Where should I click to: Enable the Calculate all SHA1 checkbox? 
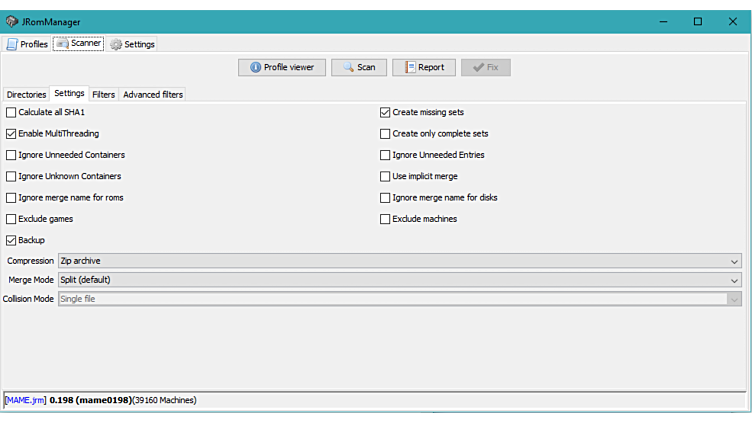11,113
